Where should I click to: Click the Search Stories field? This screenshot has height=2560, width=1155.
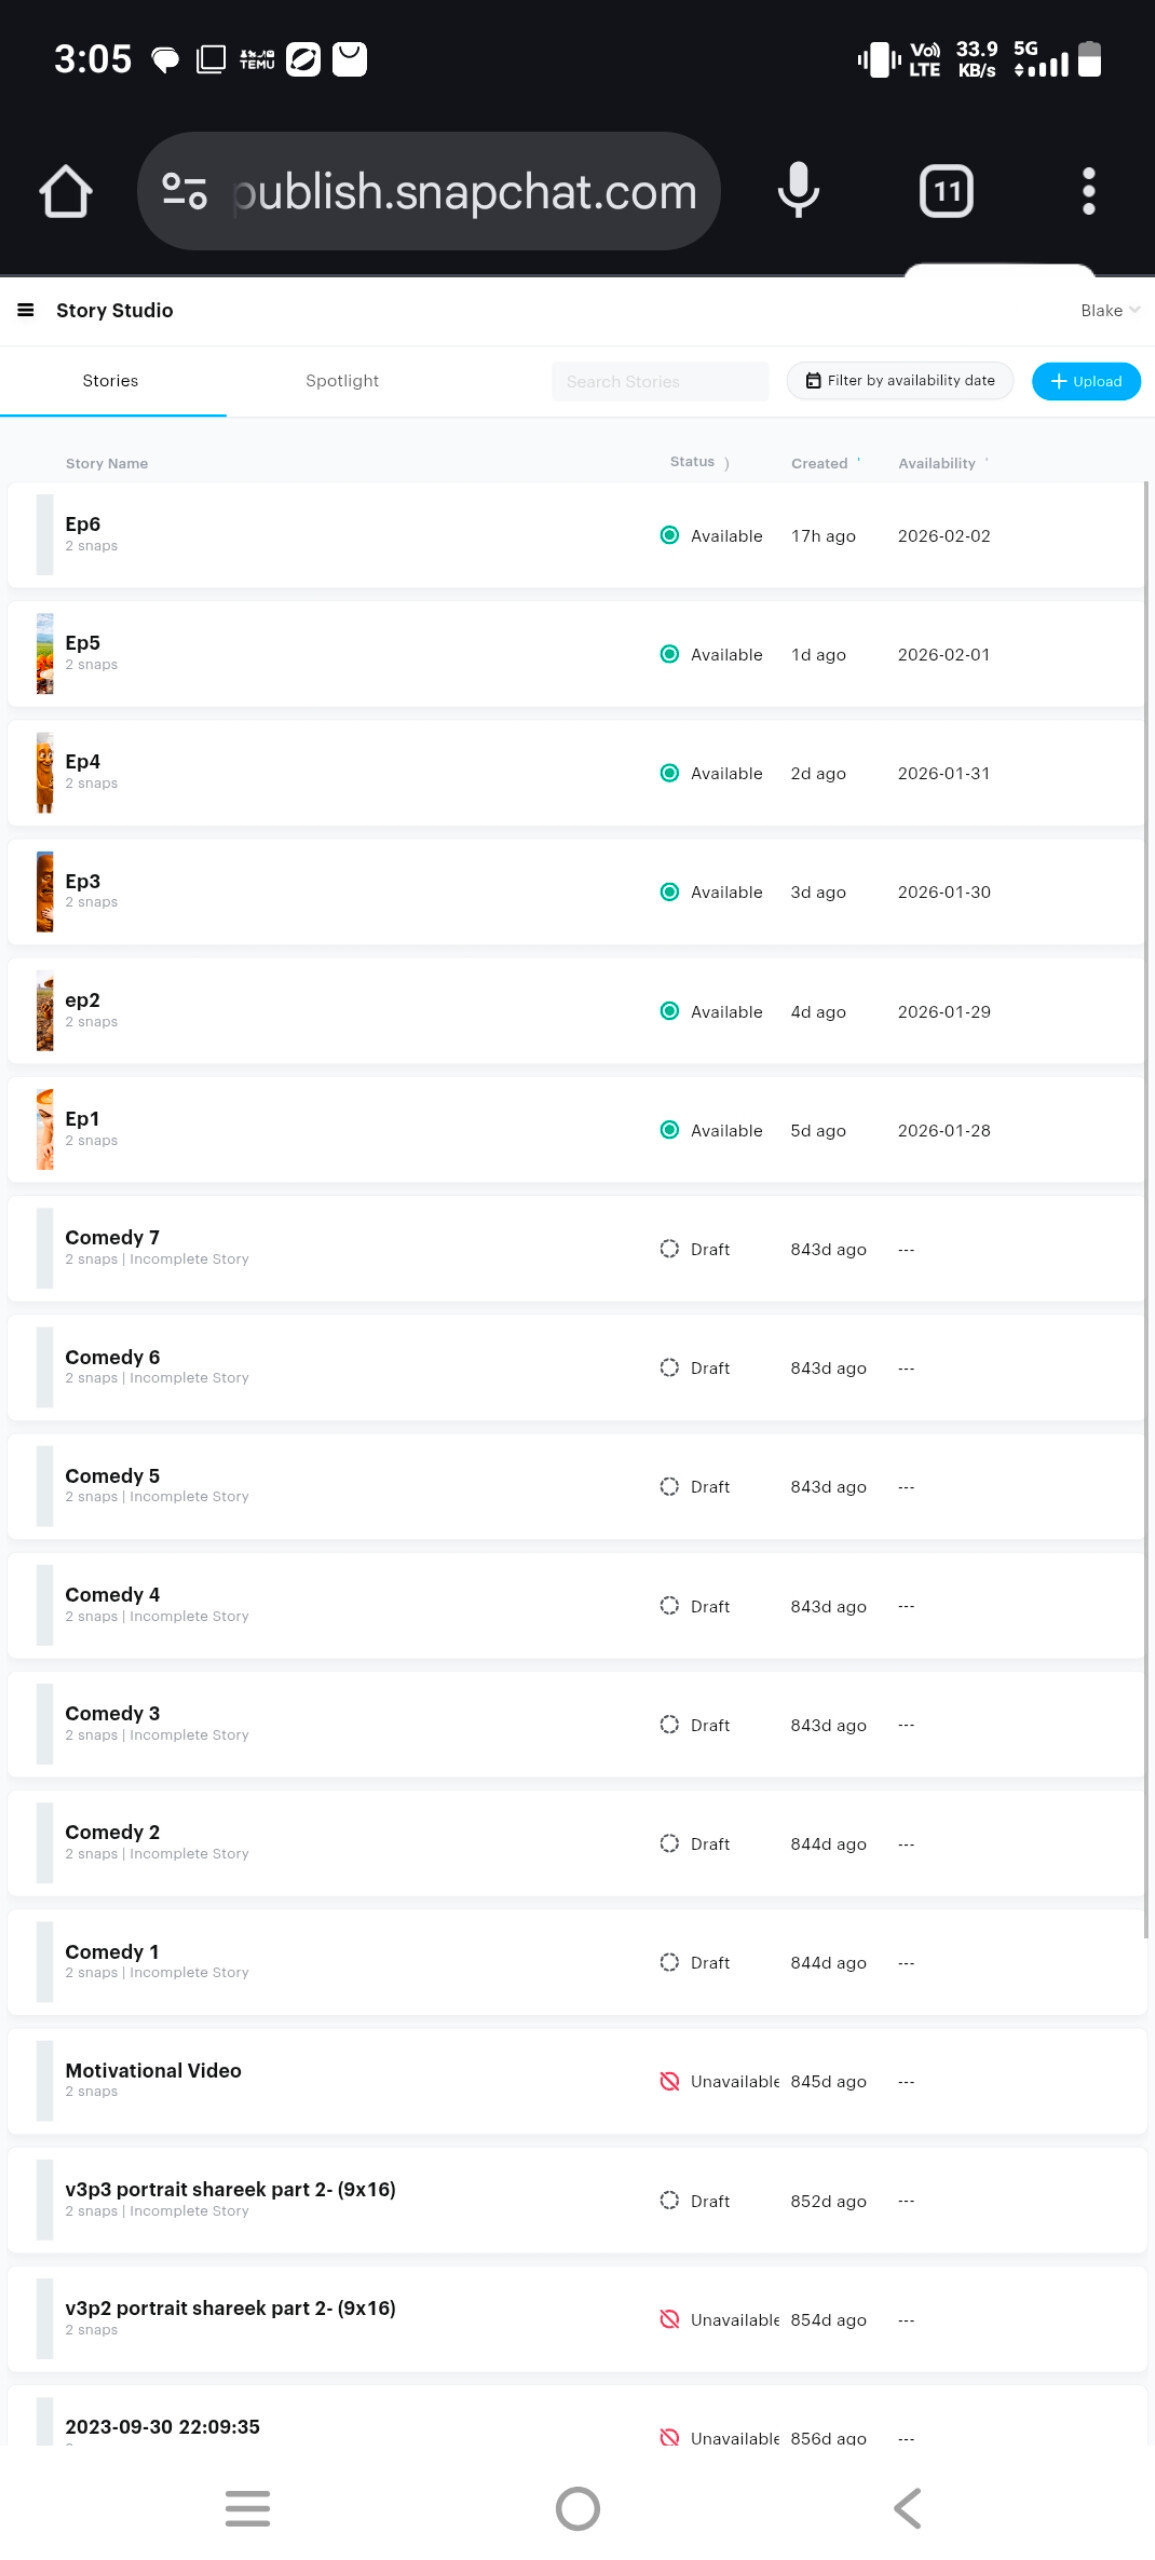click(659, 381)
